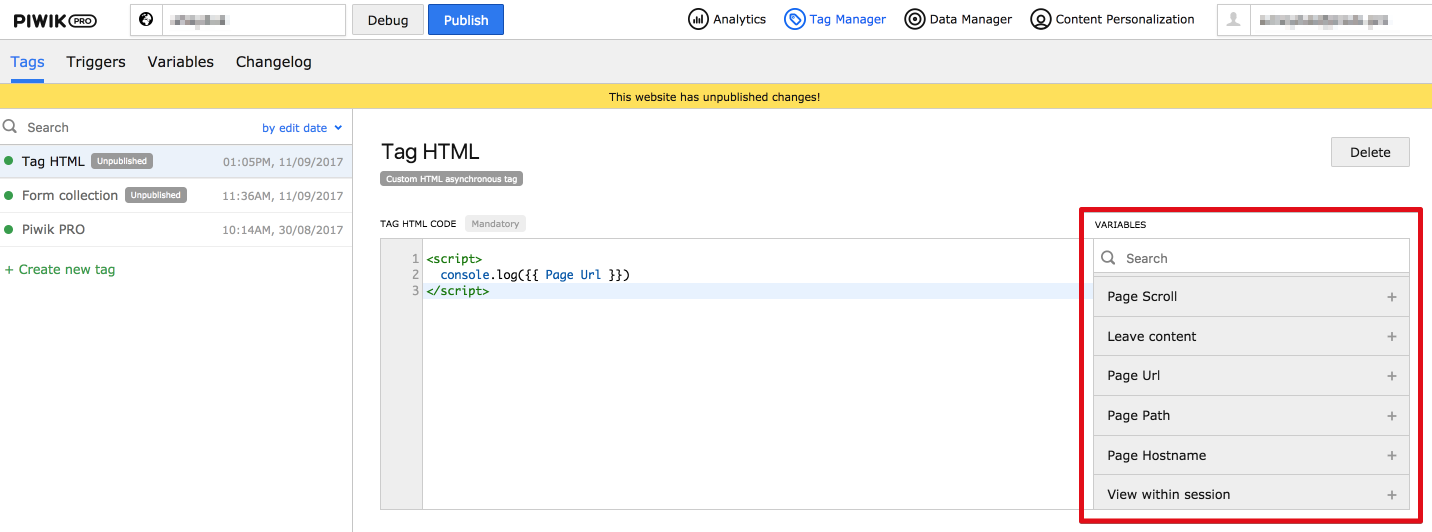The image size is (1432, 532).
Task: Click green status dot of Piwik PRO
Action: click(9, 229)
